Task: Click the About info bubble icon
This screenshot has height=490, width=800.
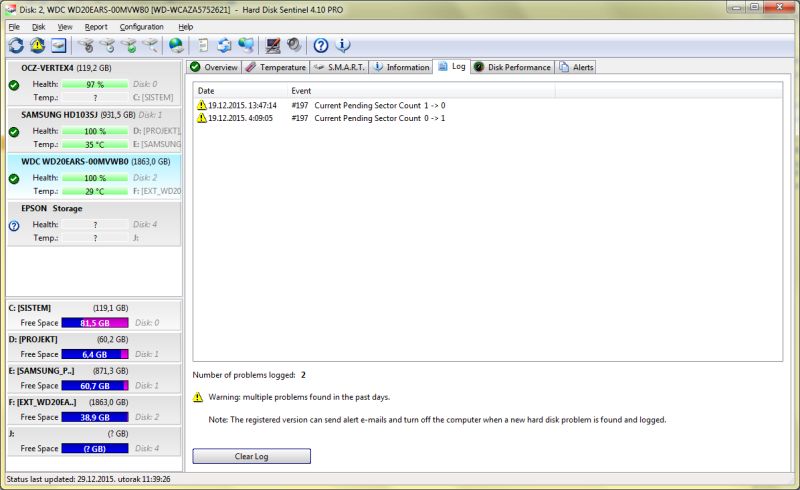Action: pos(343,45)
